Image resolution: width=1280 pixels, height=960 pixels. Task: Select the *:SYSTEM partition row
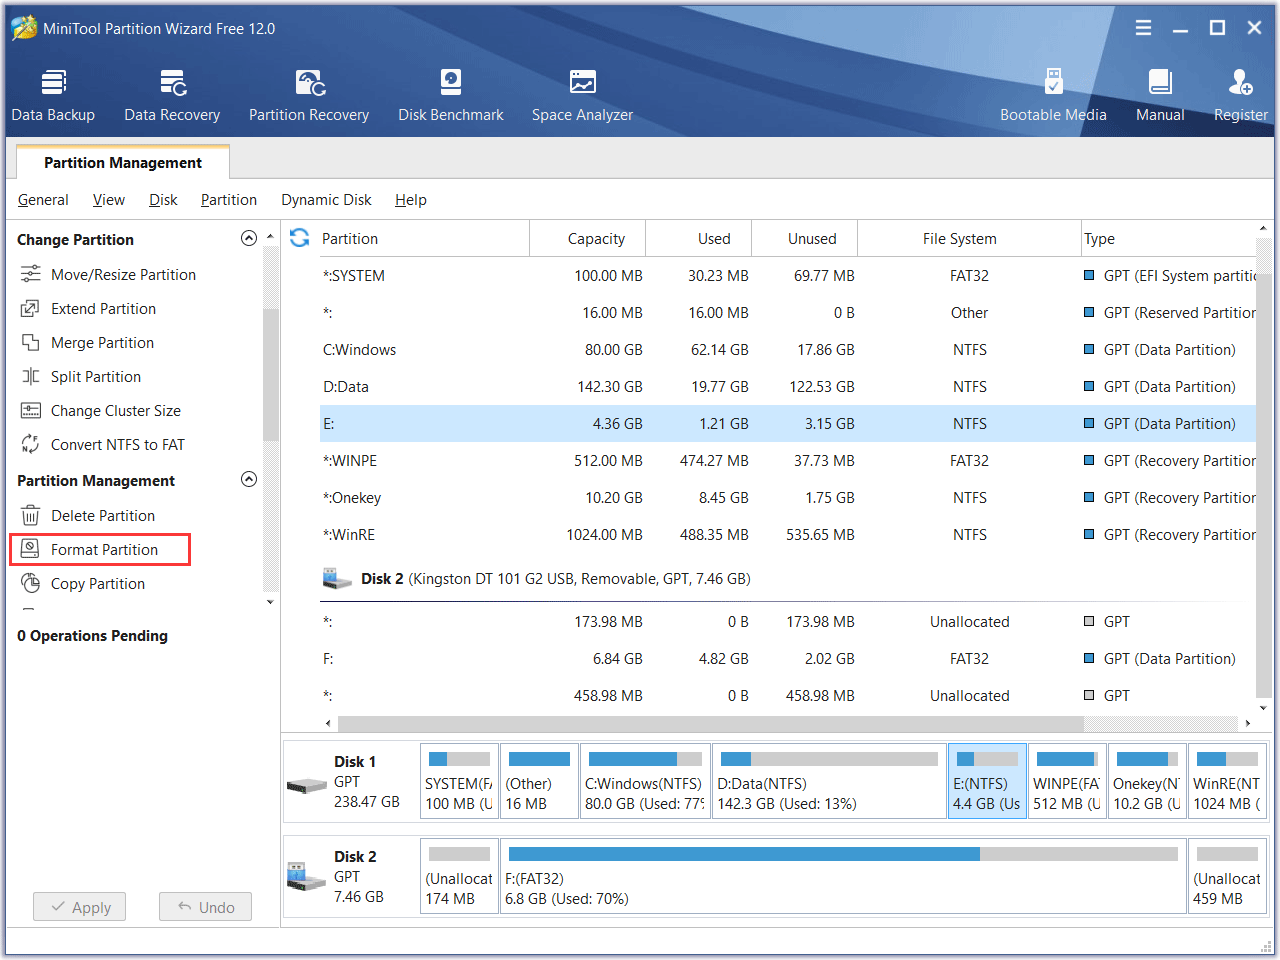787,275
